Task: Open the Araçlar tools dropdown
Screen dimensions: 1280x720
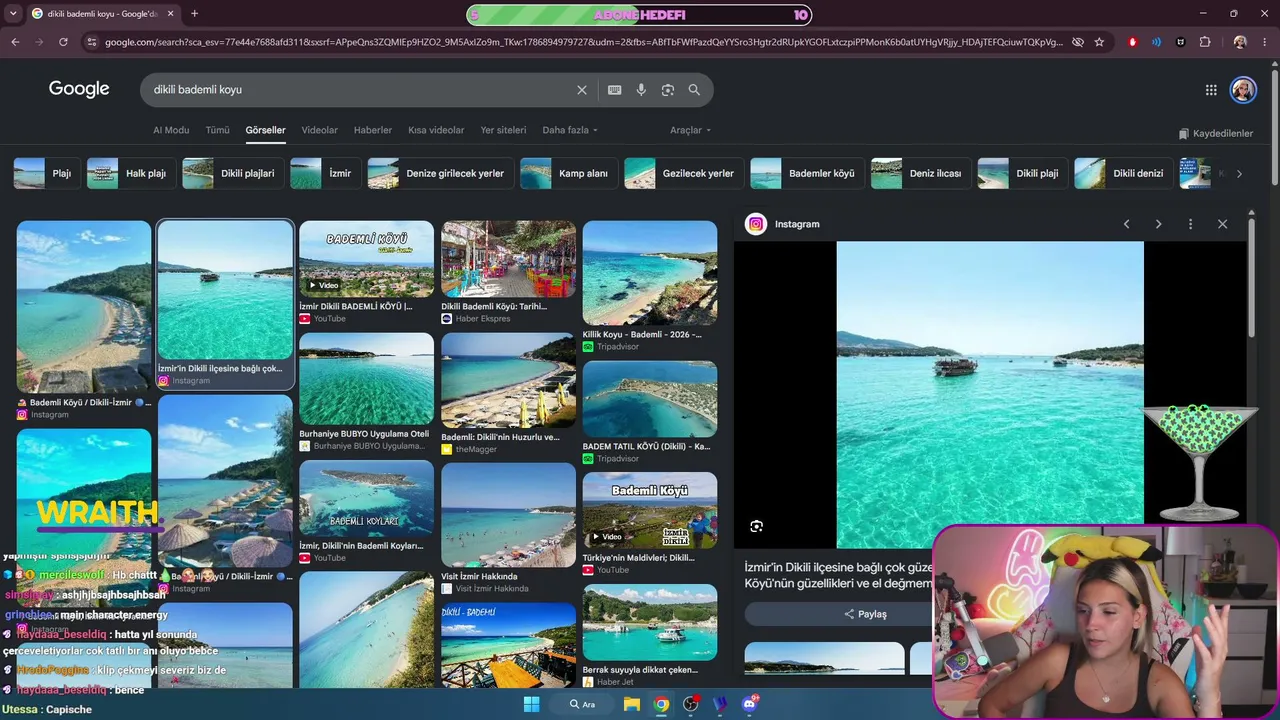Action: click(x=690, y=130)
